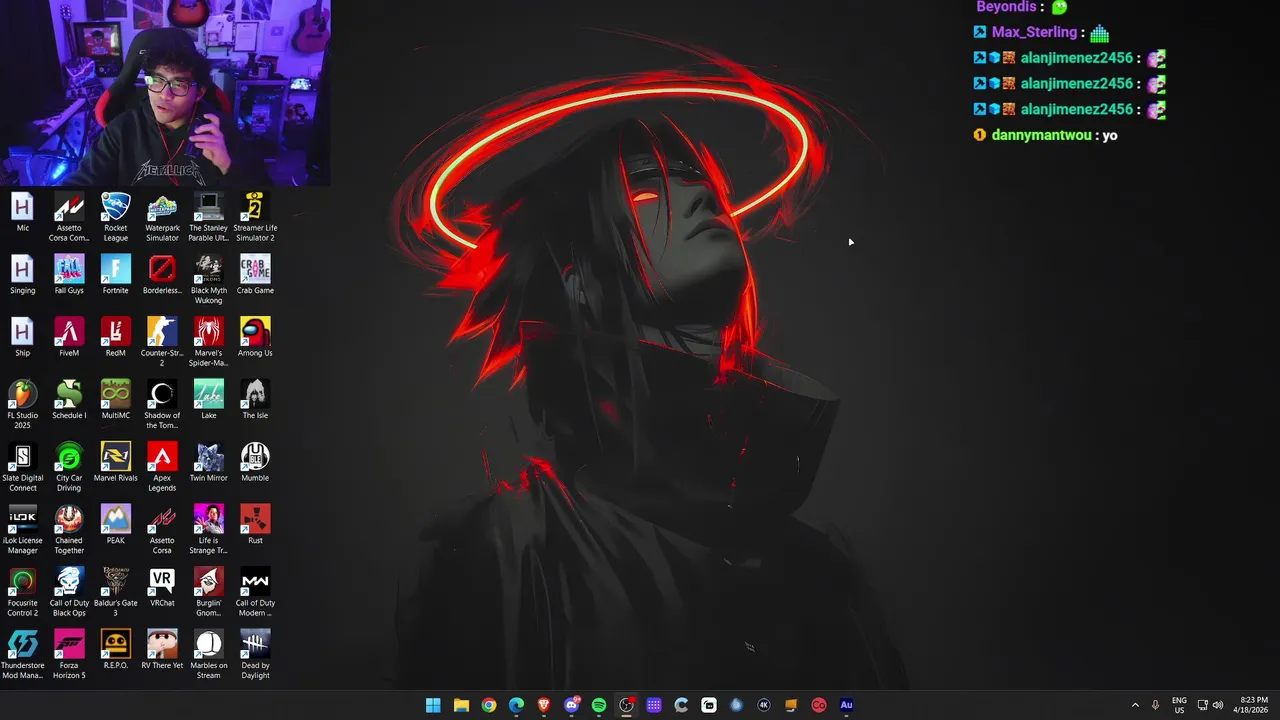
Task: Open Microsoft Edge in the taskbar
Action: coord(516,705)
